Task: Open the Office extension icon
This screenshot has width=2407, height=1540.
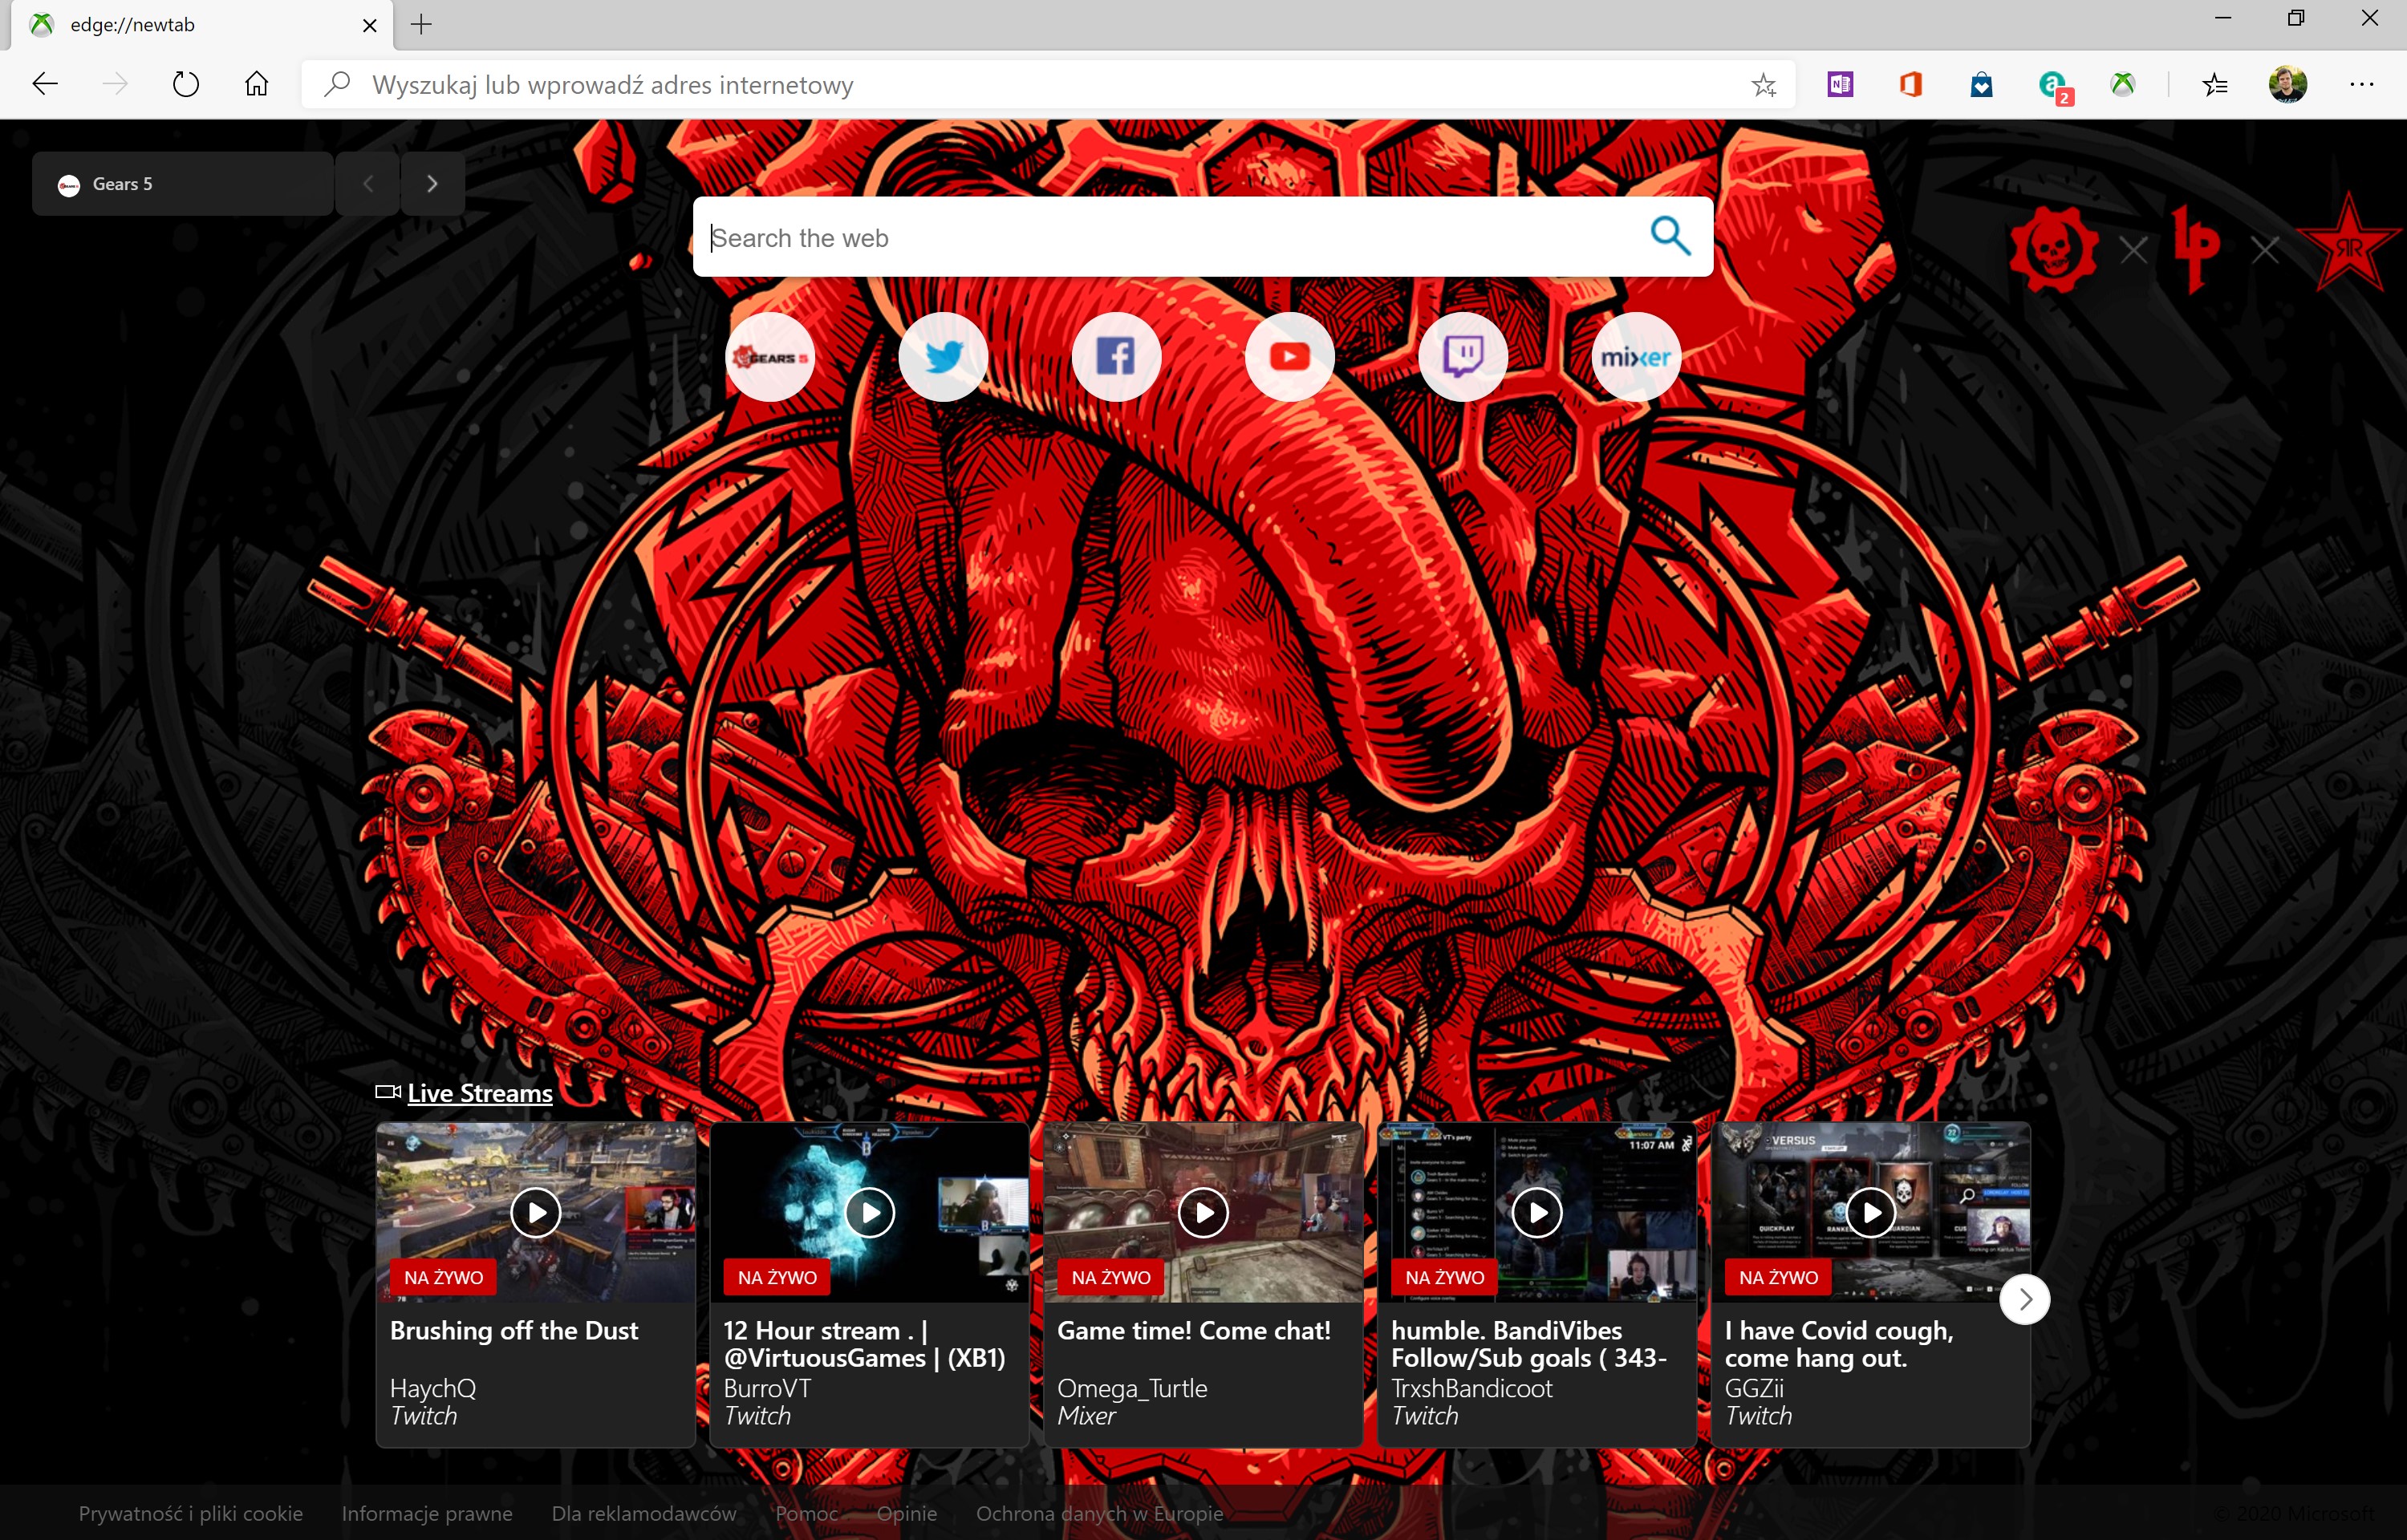Action: (1911, 84)
